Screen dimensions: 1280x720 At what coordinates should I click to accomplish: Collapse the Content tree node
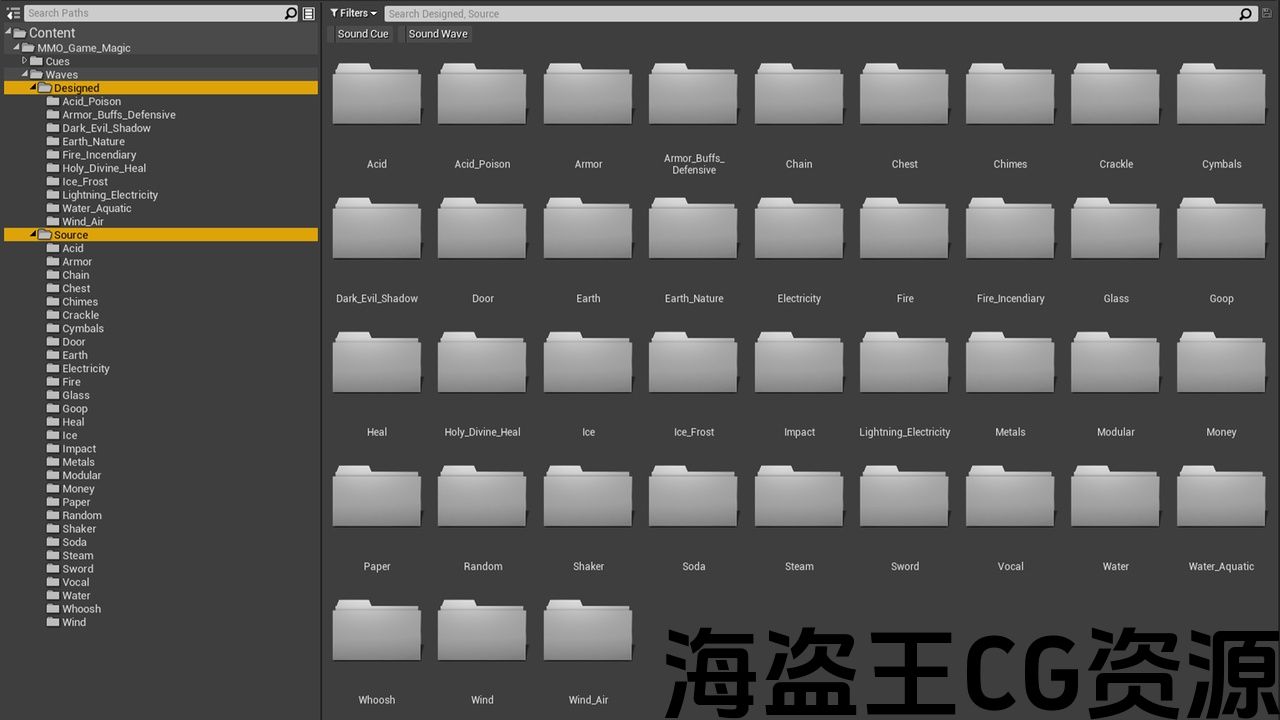coord(7,32)
